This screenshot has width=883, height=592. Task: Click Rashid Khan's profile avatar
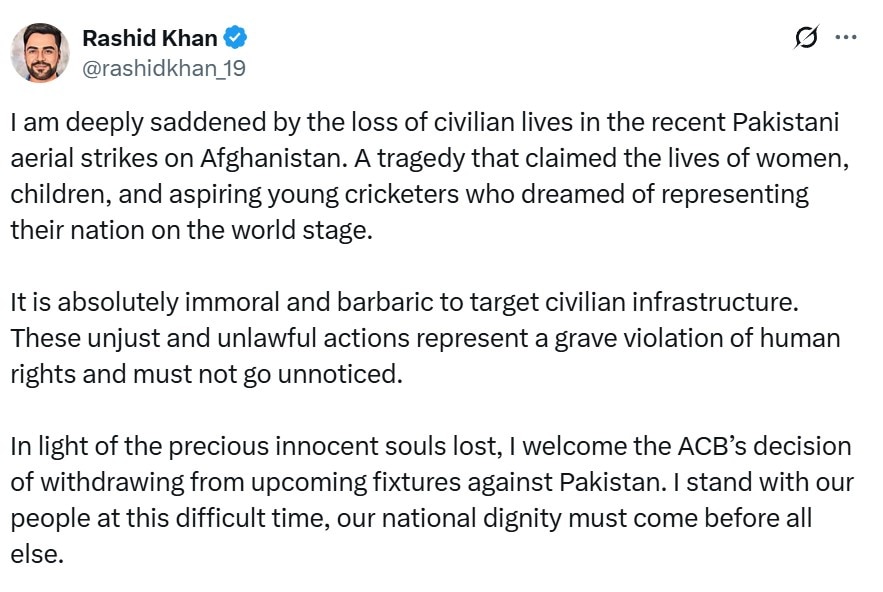[40, 52]
